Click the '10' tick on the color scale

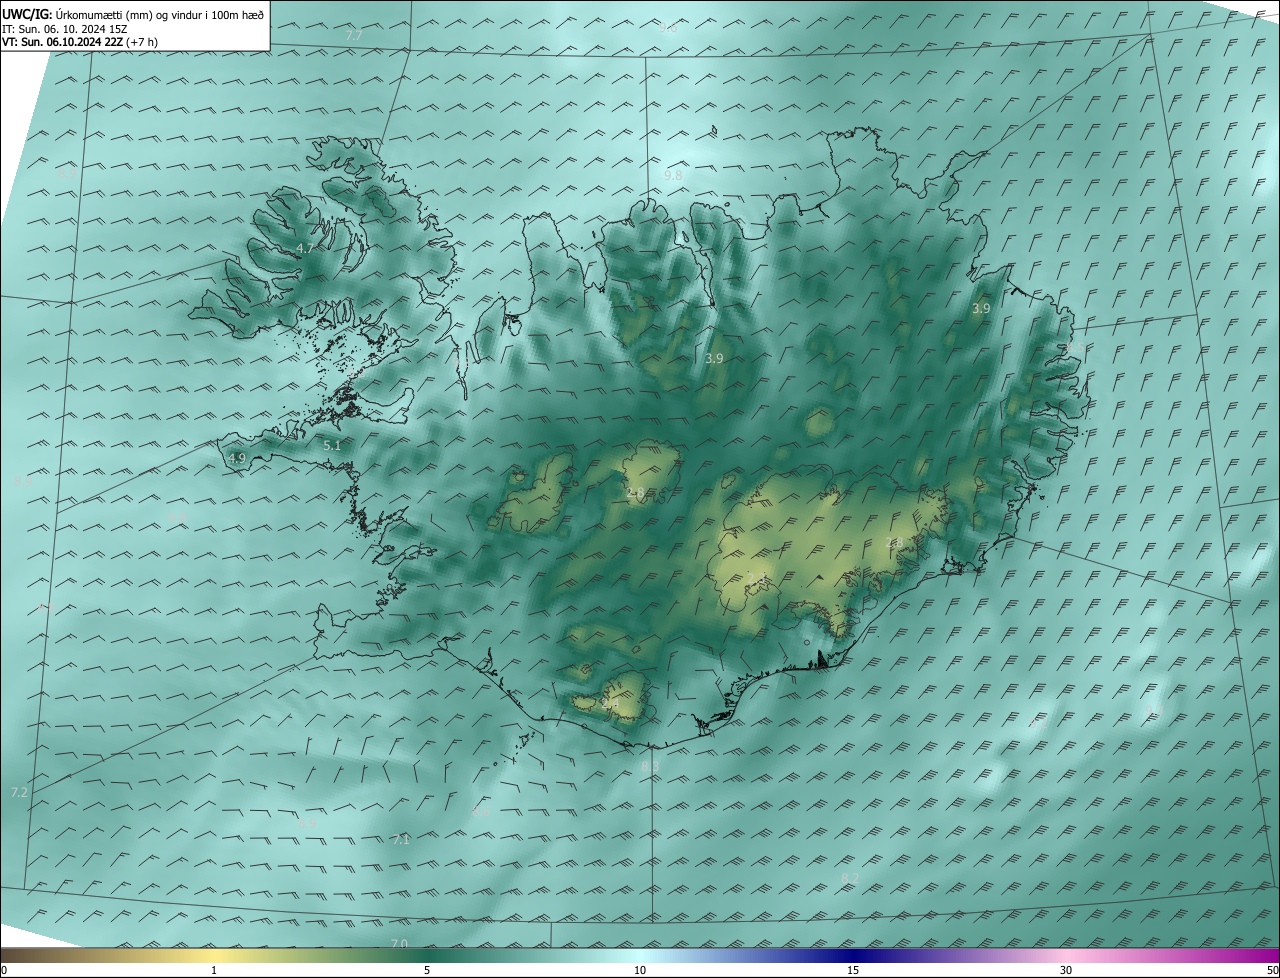click(x=639, y=970)
